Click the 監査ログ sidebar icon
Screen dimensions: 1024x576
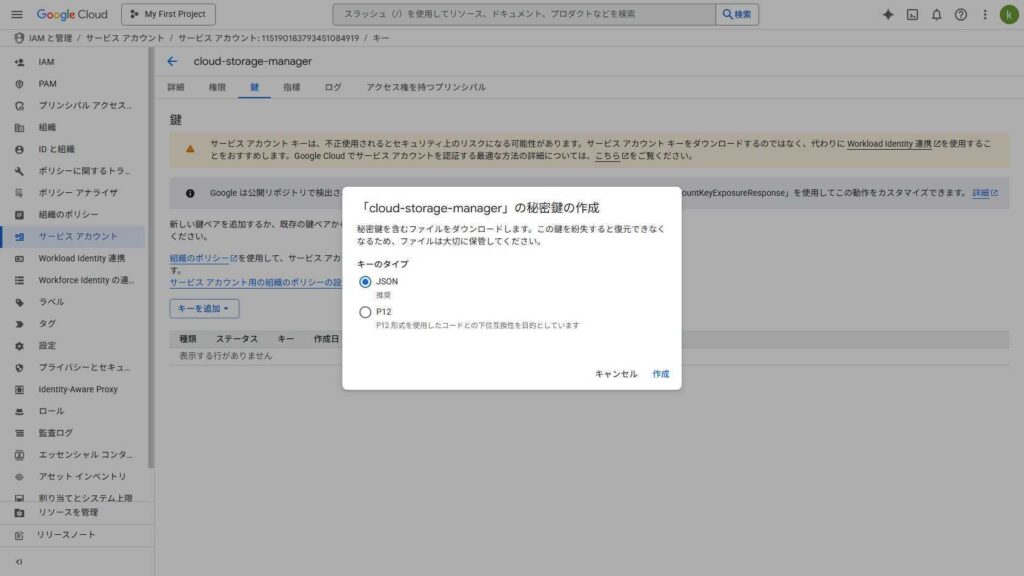click(19, 433)
